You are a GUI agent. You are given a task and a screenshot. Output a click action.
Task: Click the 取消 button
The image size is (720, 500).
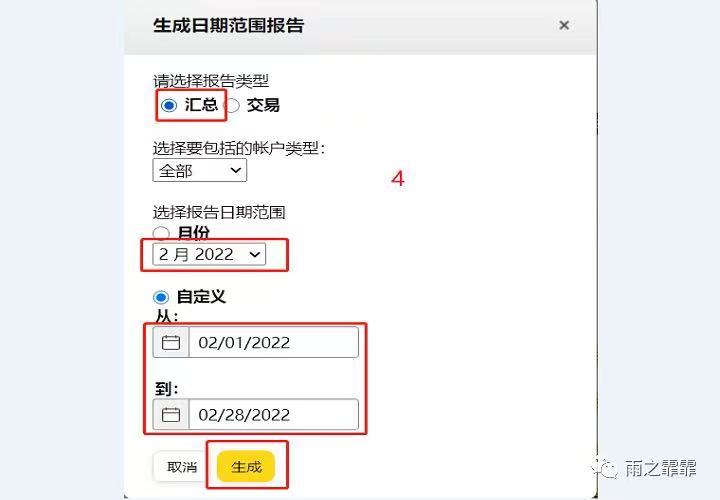(x=182, y=467)
